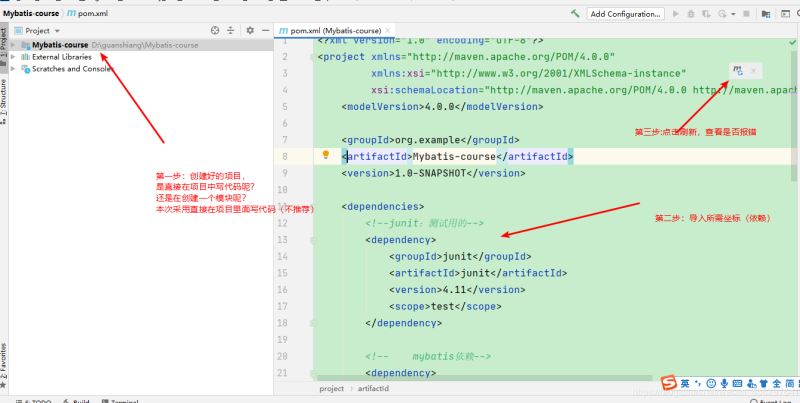Click the Add Configuration... button

click(626, 14)
